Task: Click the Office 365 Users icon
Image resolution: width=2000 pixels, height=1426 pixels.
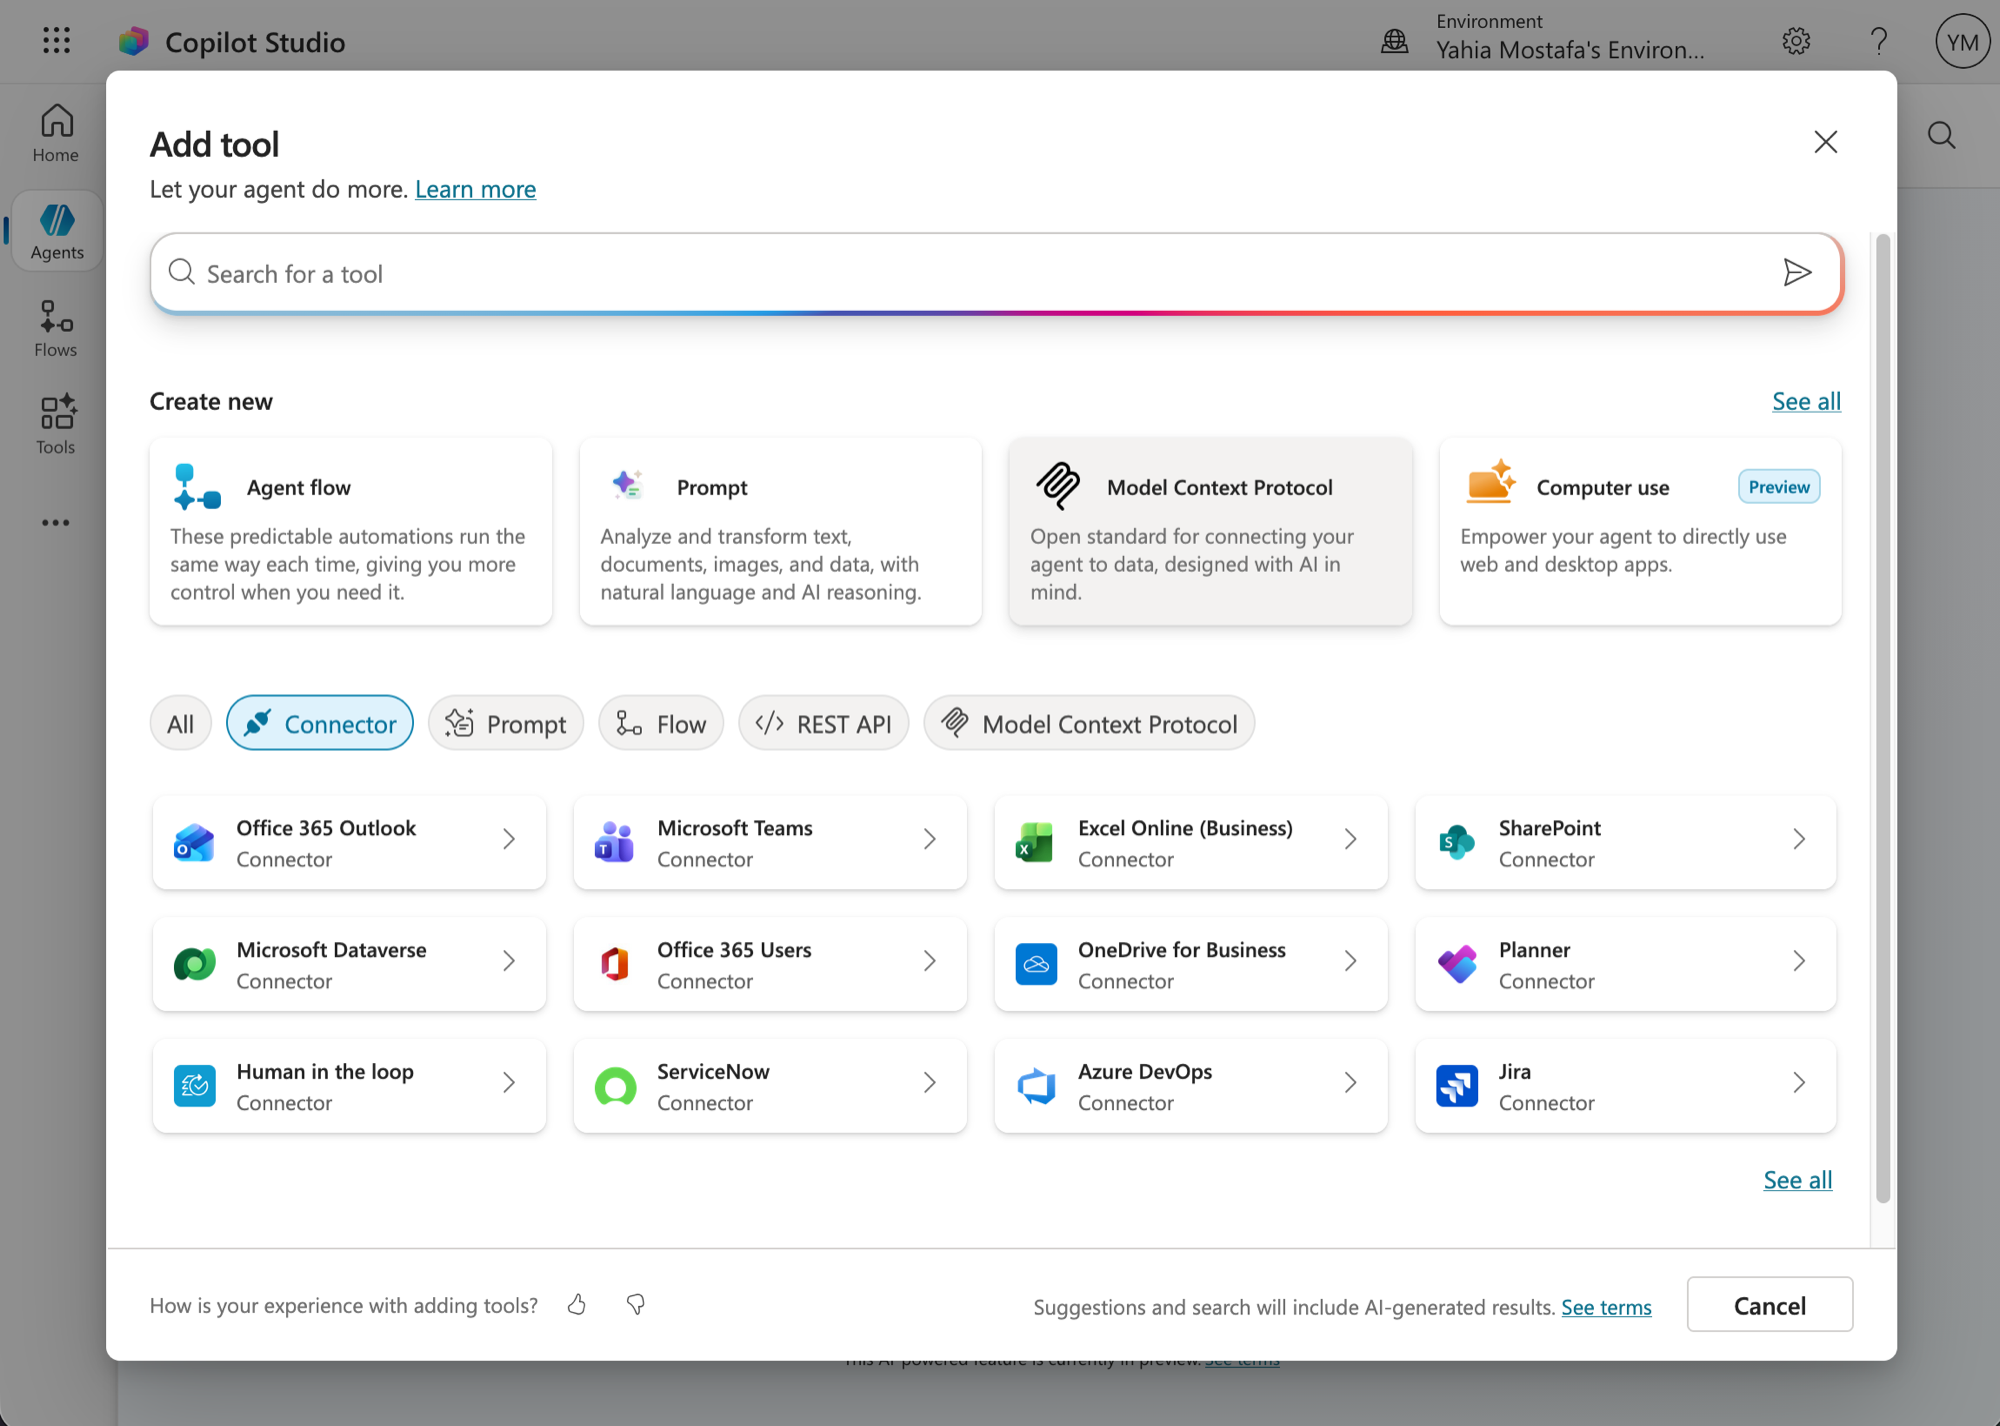Action: pos(614,964)
